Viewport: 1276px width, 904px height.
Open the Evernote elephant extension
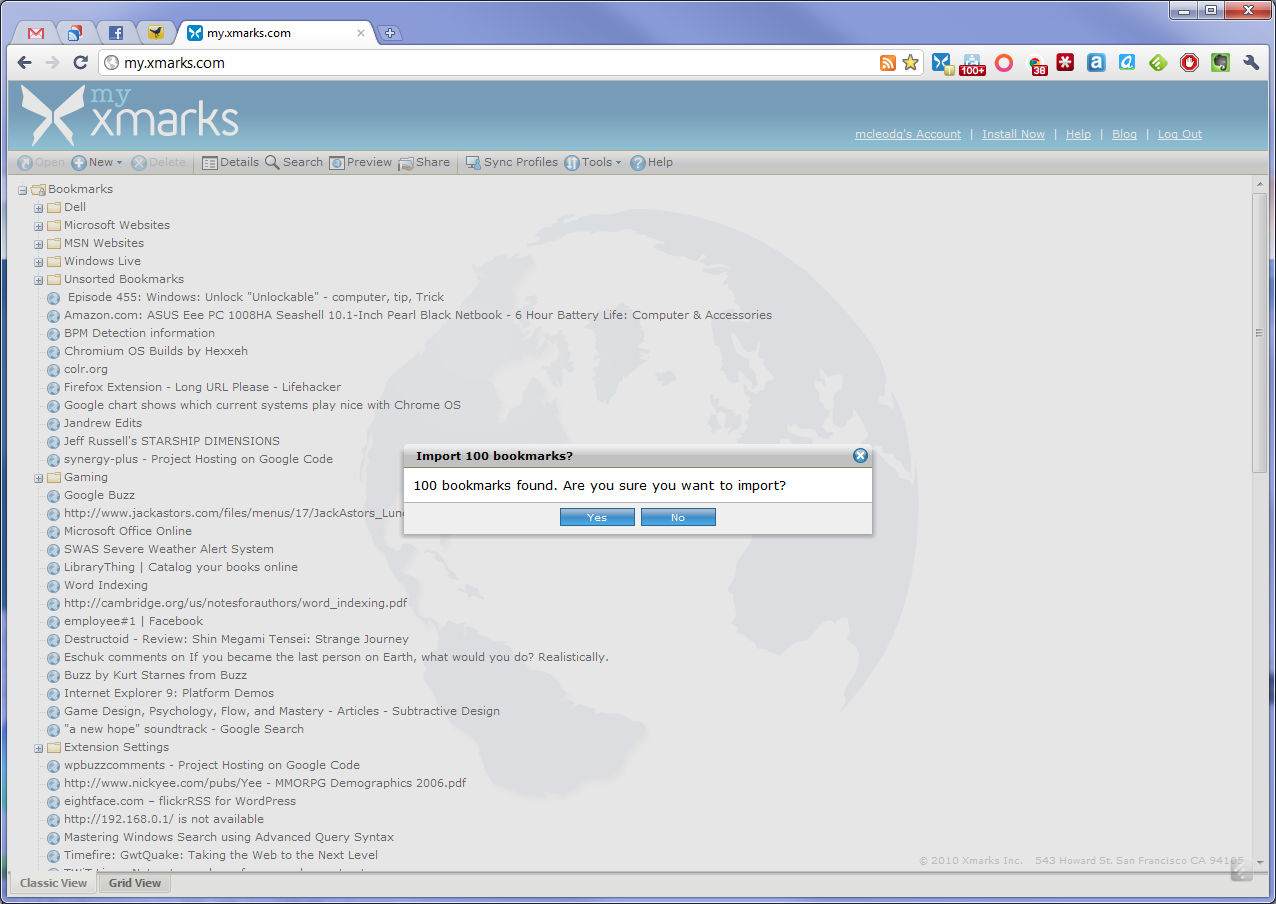[x=1220, y=63]
